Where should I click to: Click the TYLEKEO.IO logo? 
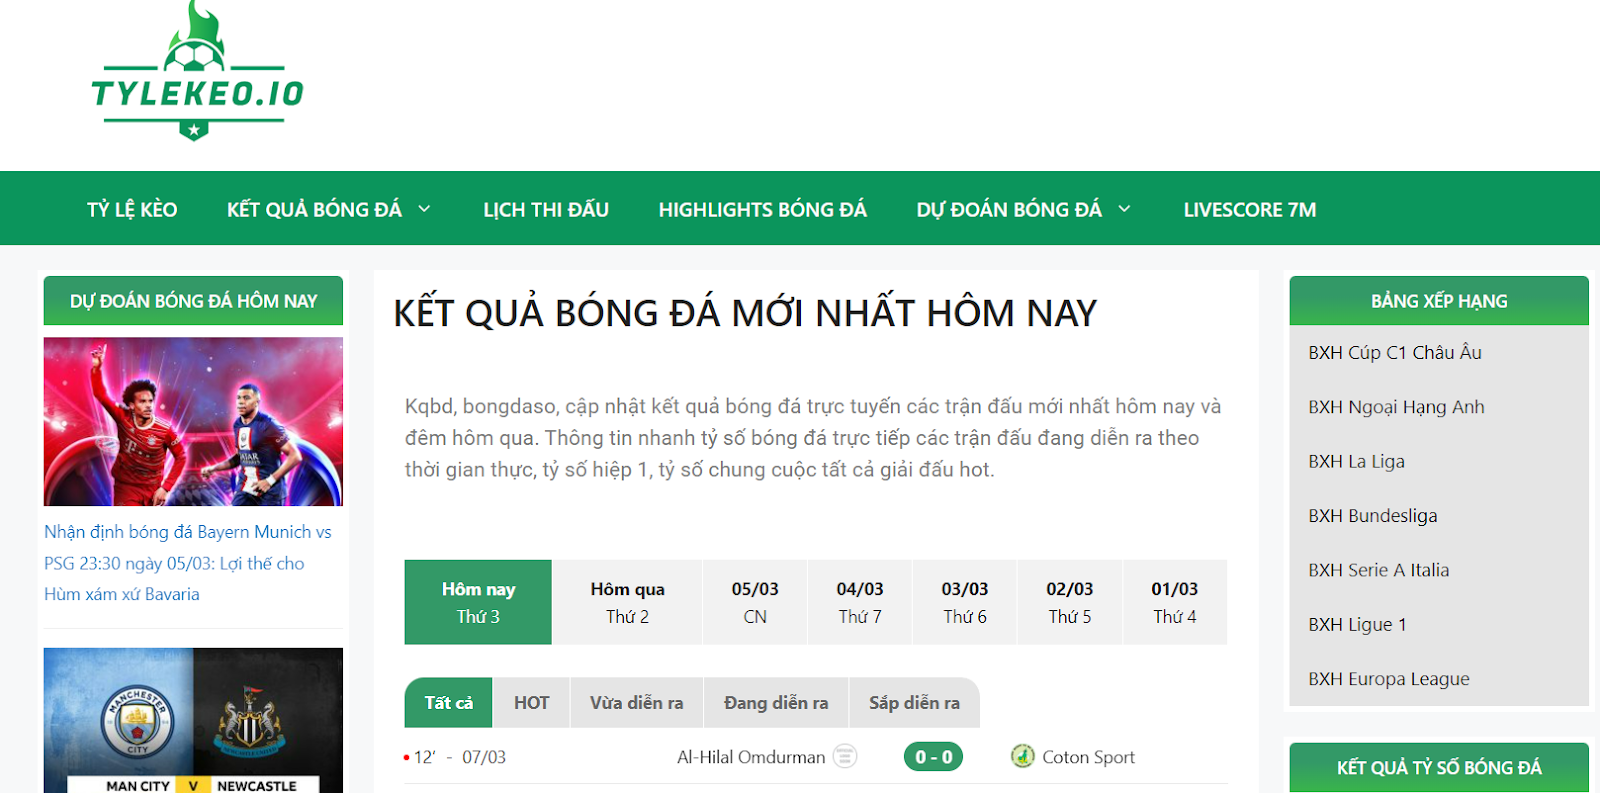click(x=197, y=71)
